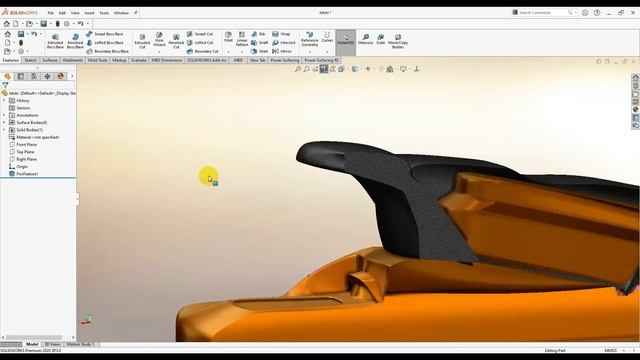Select the Lofted Cut tool
Image resolution: width=640 pixels, height=360 pixels.
pyautogui.click(x=200, y=42)
